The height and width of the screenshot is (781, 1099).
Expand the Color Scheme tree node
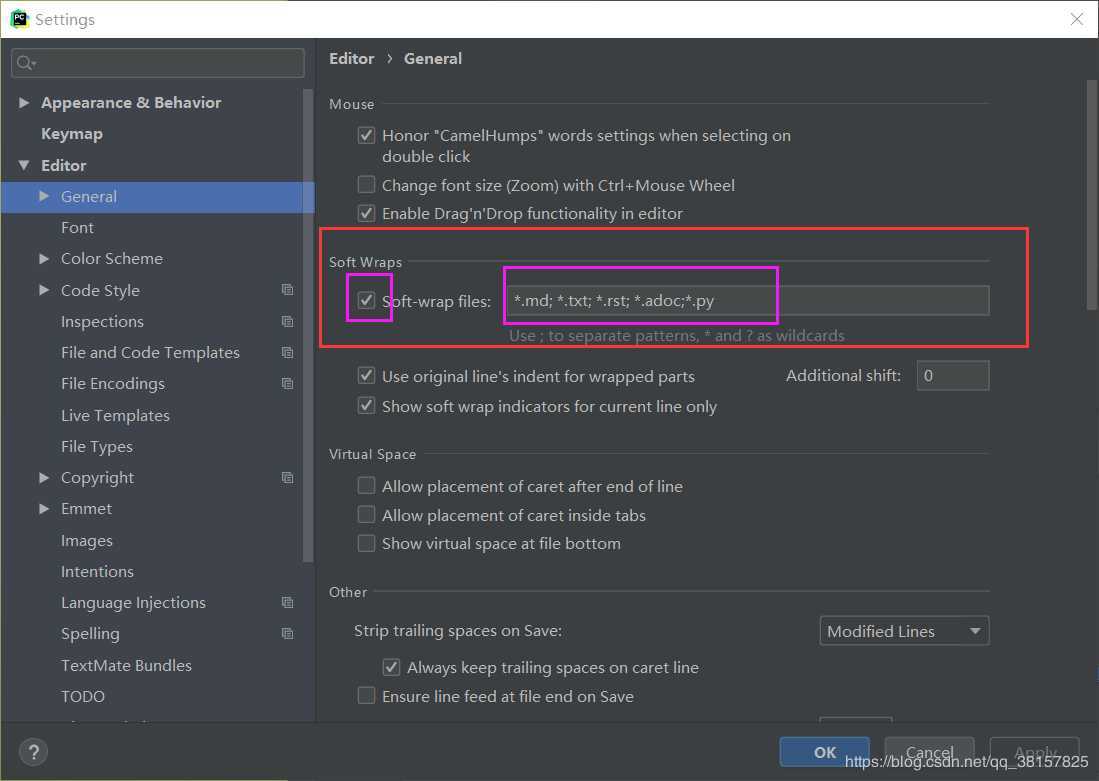point(44,259)
